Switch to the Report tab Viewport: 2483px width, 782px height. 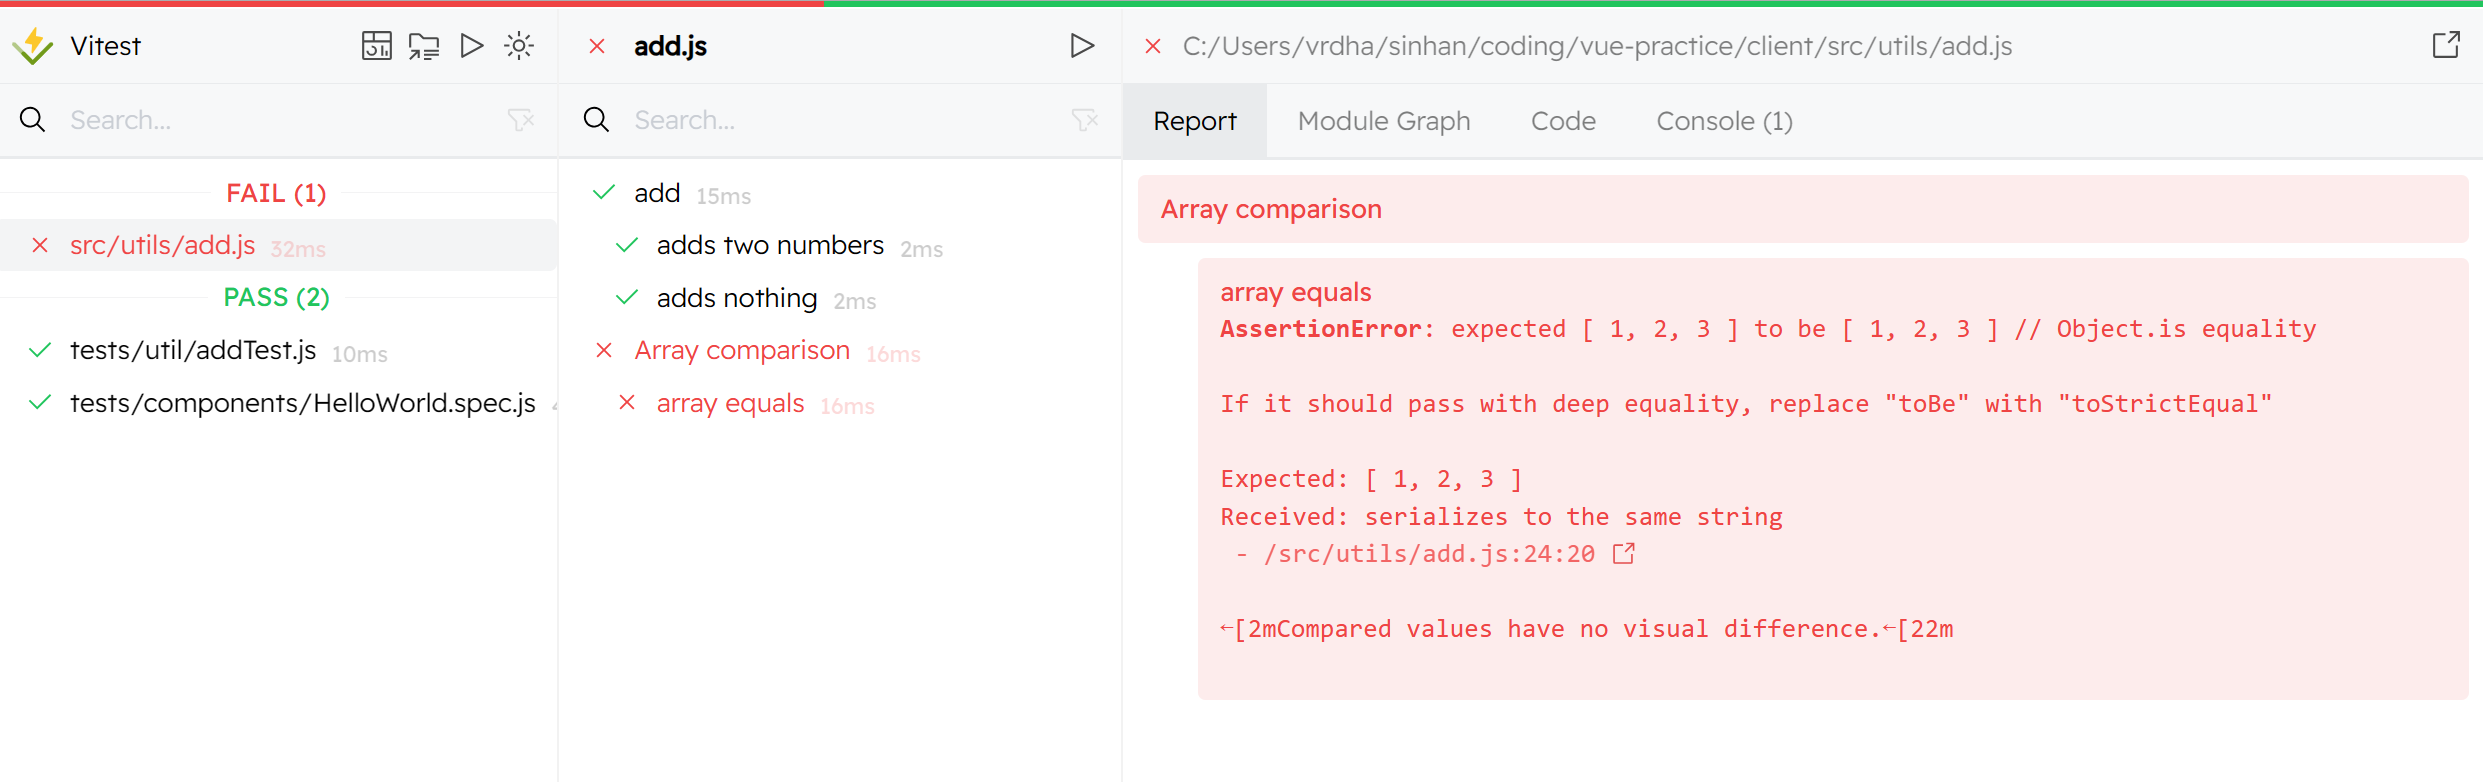coord(1195,121)
